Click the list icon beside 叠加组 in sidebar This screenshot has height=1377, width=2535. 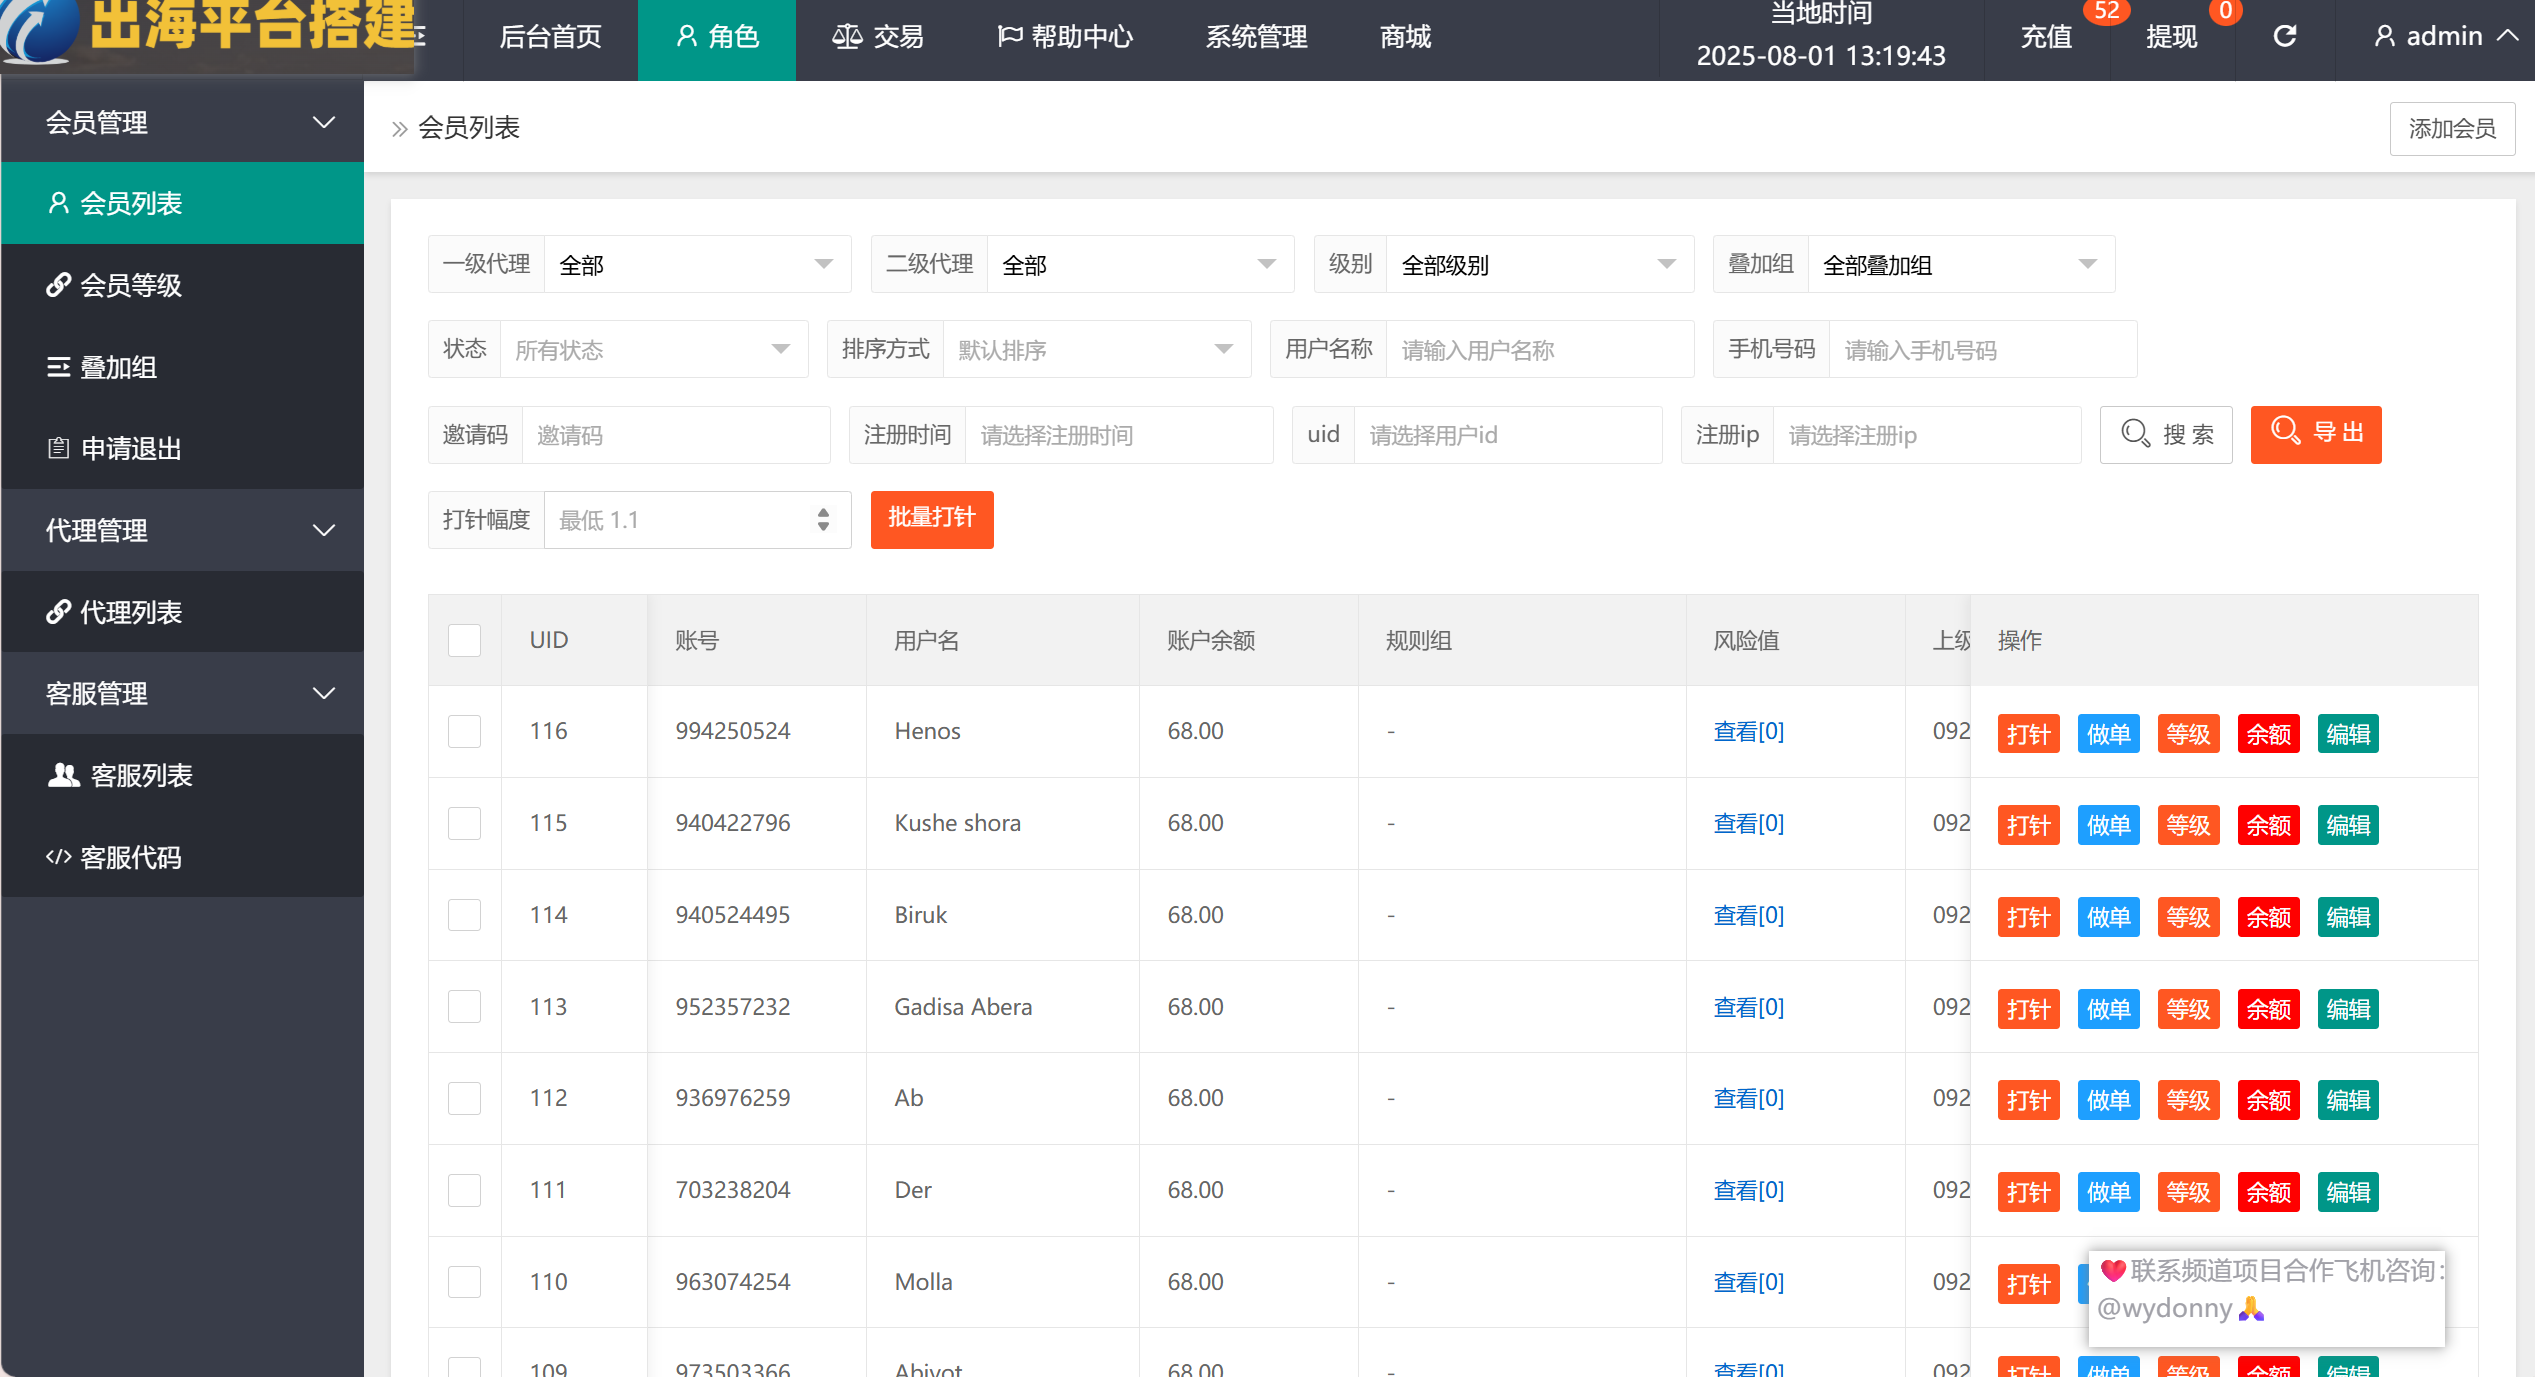coord(58,367)
